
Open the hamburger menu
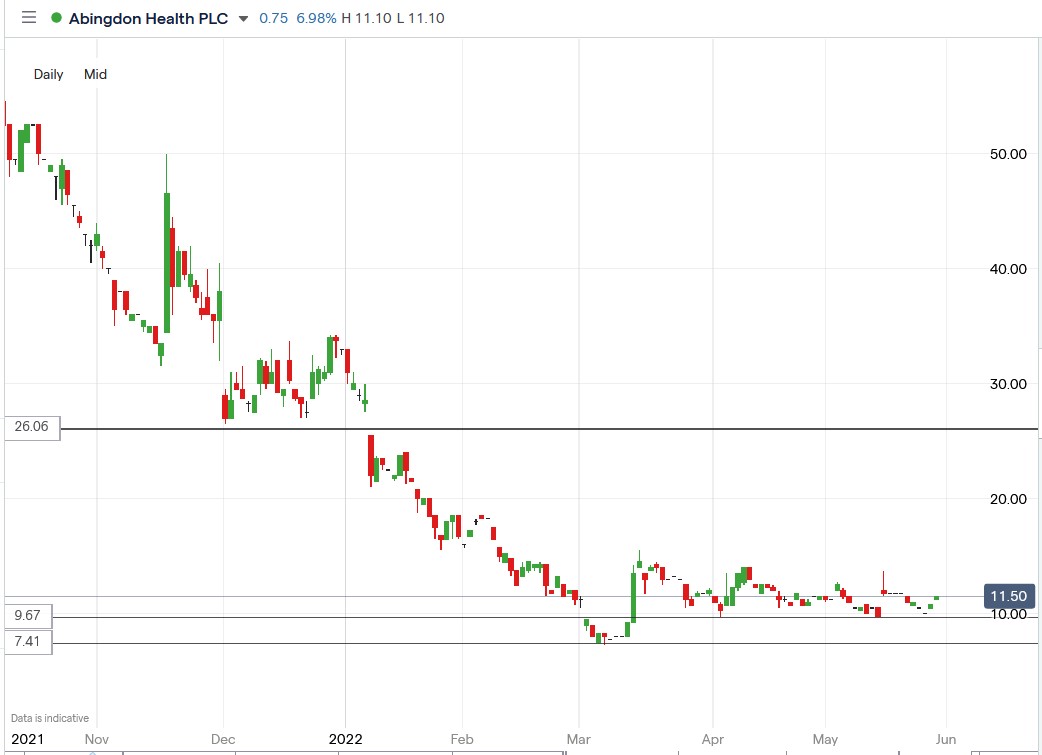pos(28,17)
